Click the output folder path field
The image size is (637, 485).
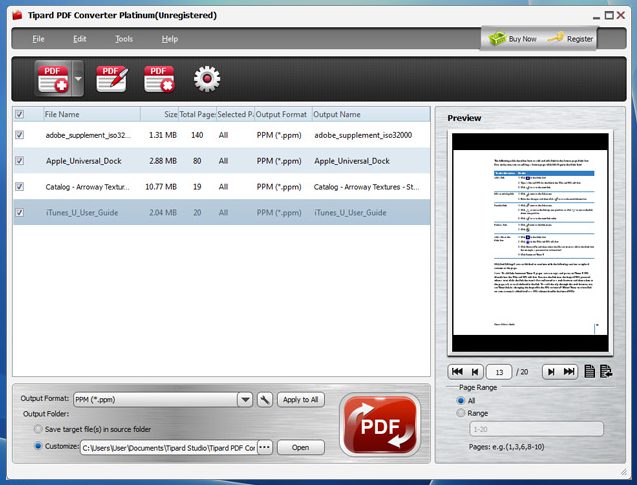(169, 448)
